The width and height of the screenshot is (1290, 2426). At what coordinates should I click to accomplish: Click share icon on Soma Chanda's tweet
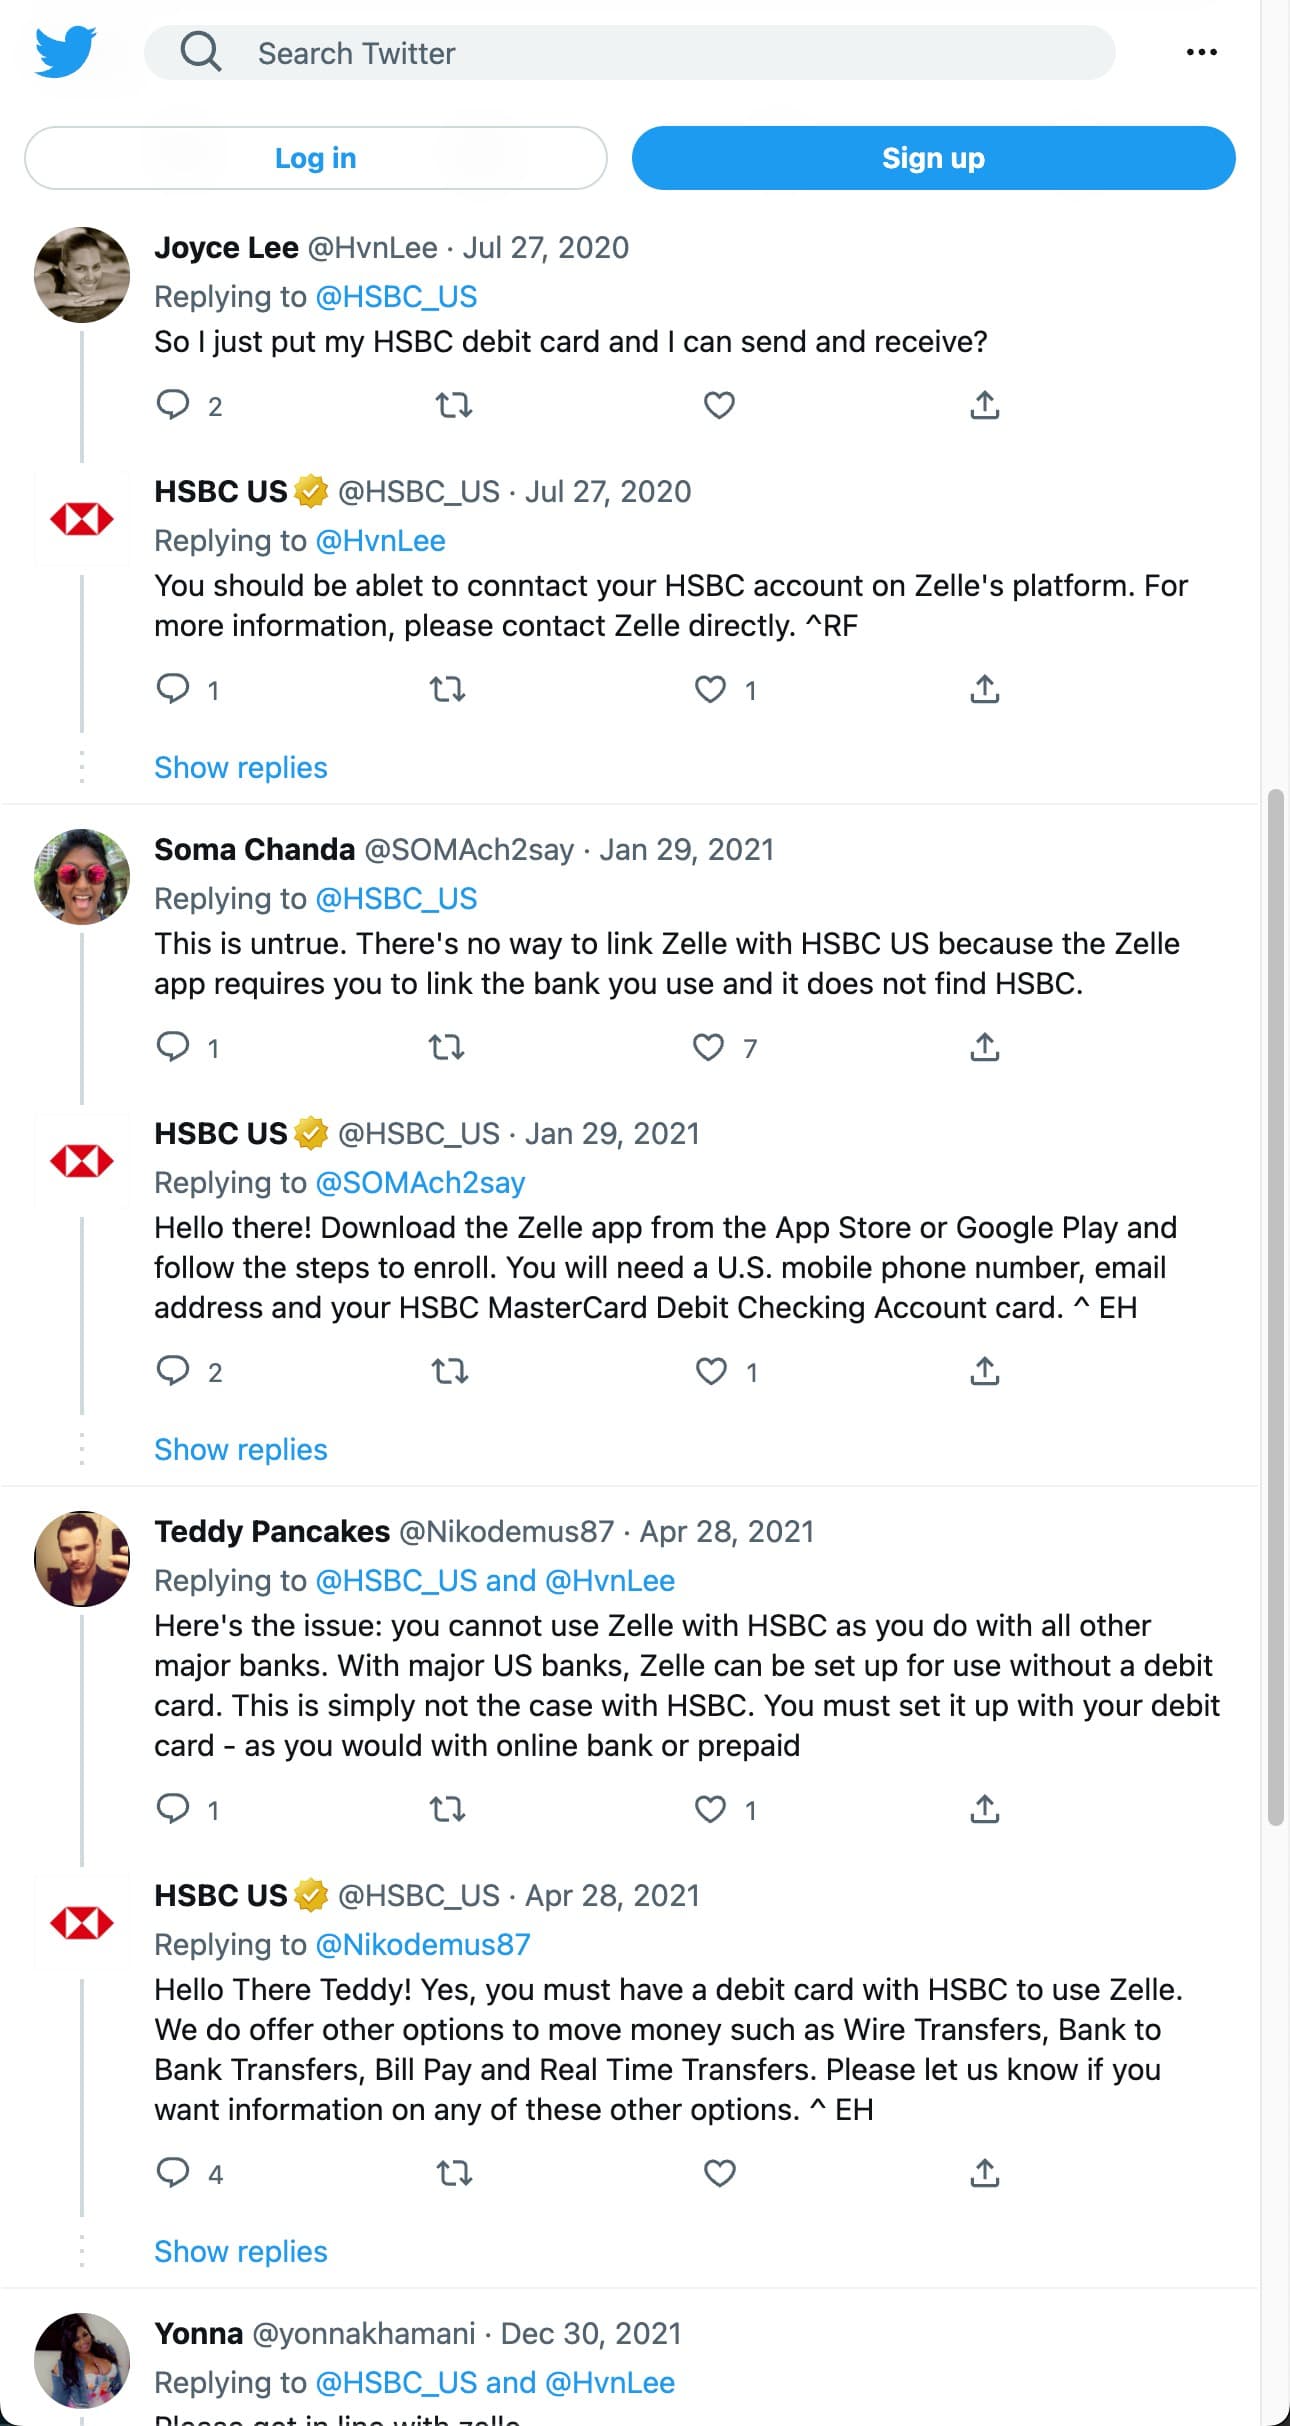(x=985, y=1047)
